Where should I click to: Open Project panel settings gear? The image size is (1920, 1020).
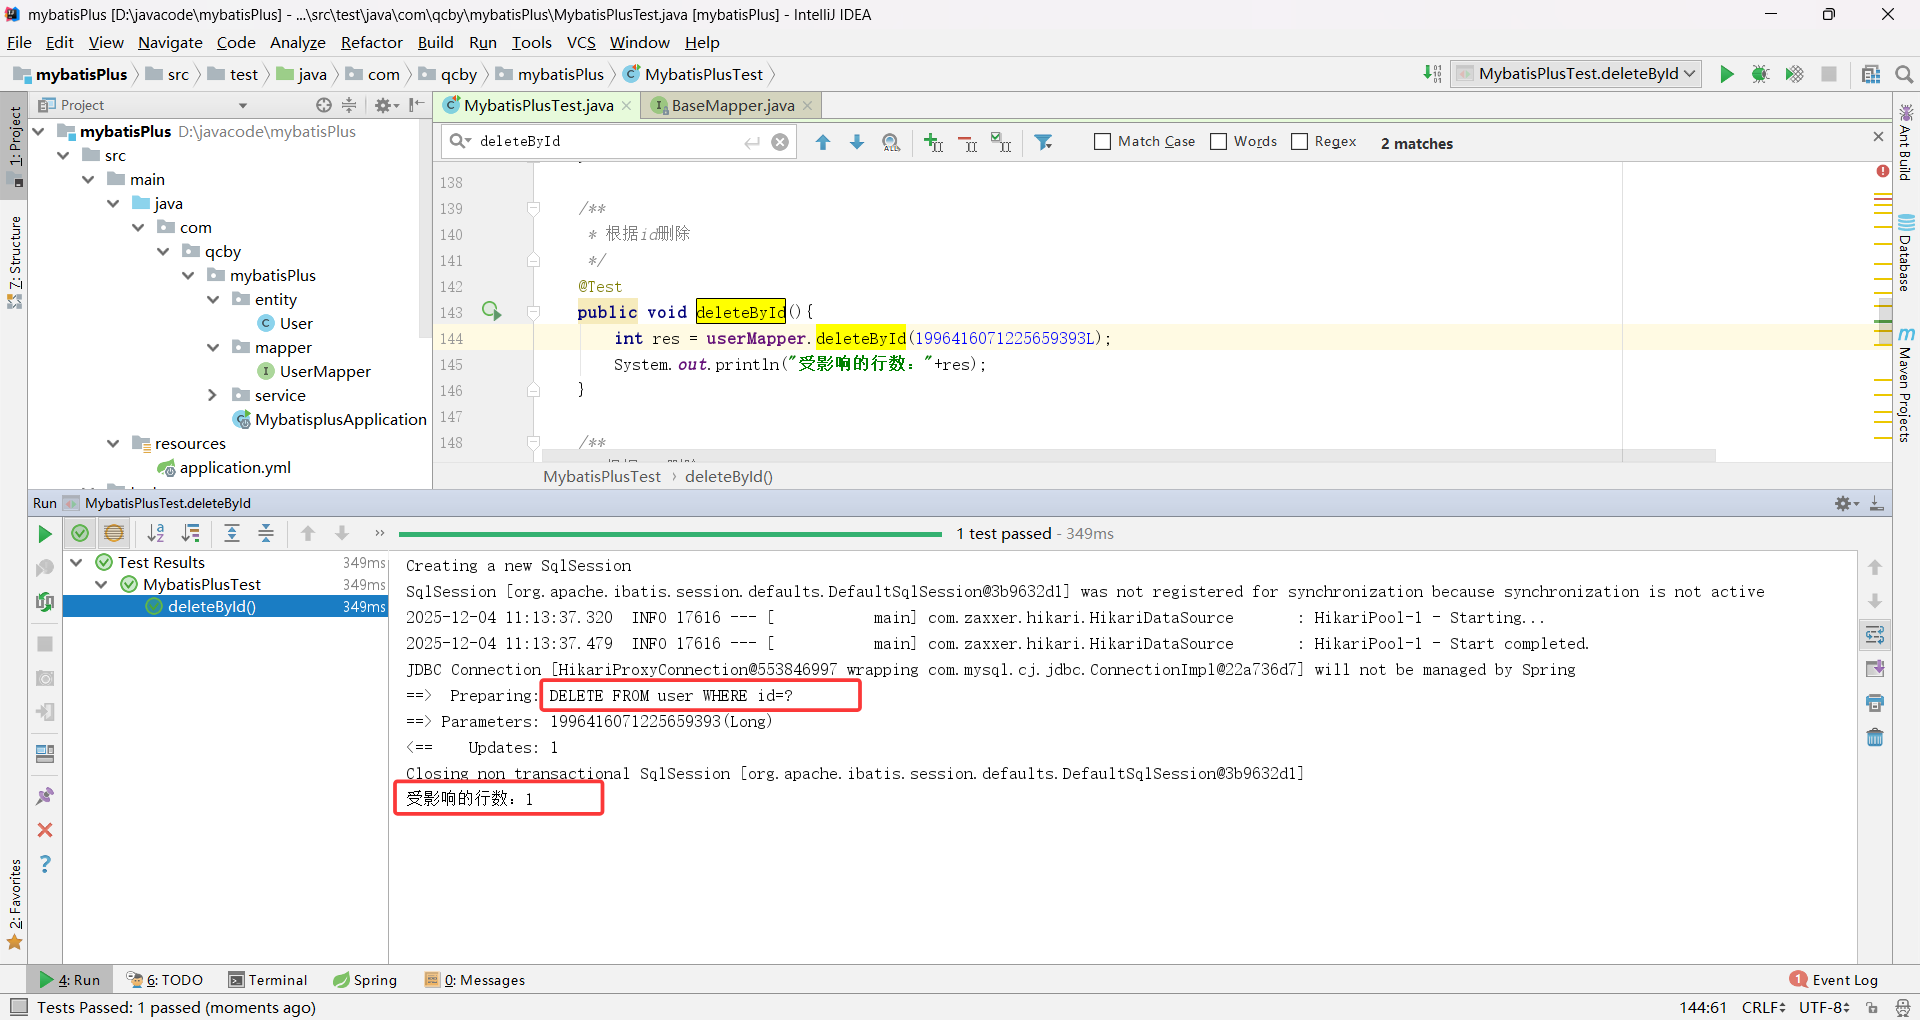[x=386, y=105]
